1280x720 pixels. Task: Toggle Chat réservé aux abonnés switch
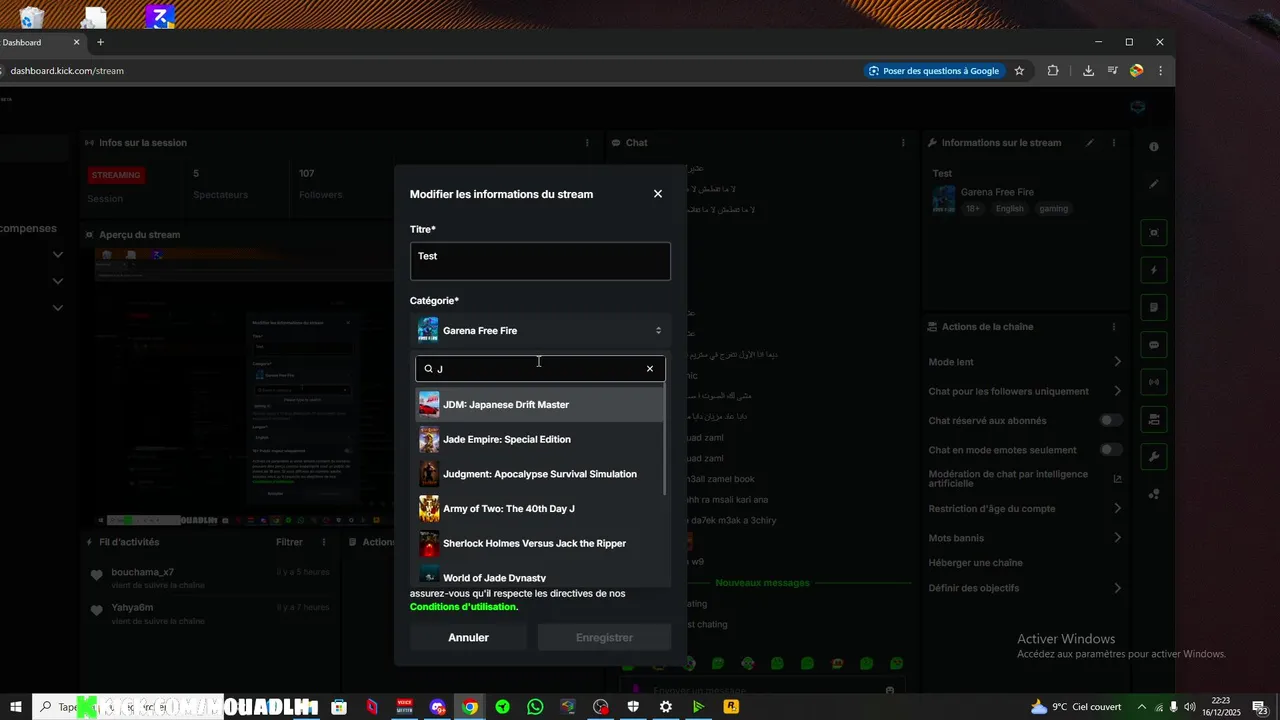(x=1111, y=421)
